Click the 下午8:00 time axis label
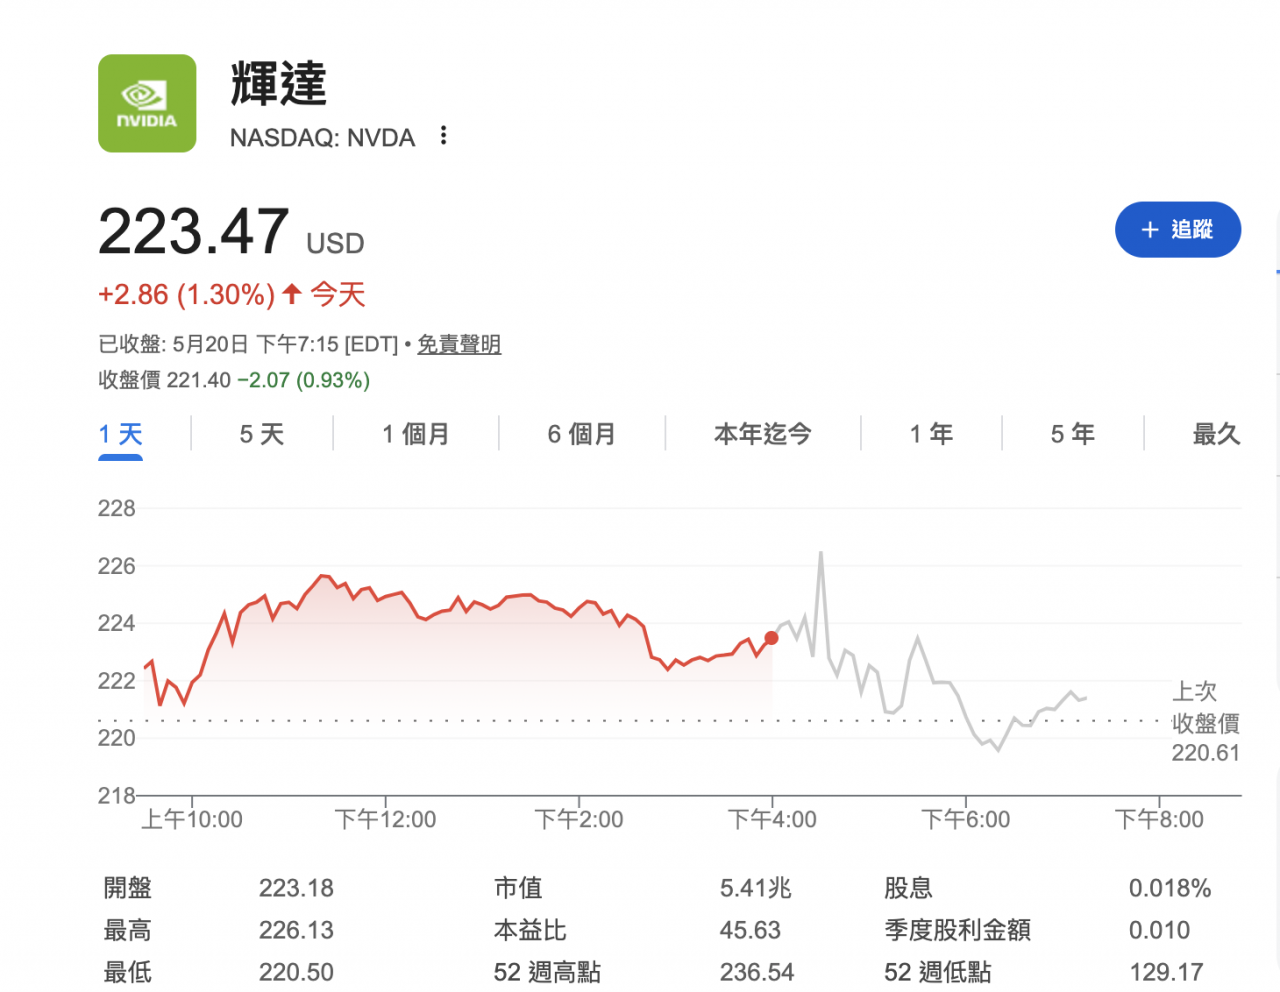Viewport: 1280px width, 992px height. (1159, 820)
